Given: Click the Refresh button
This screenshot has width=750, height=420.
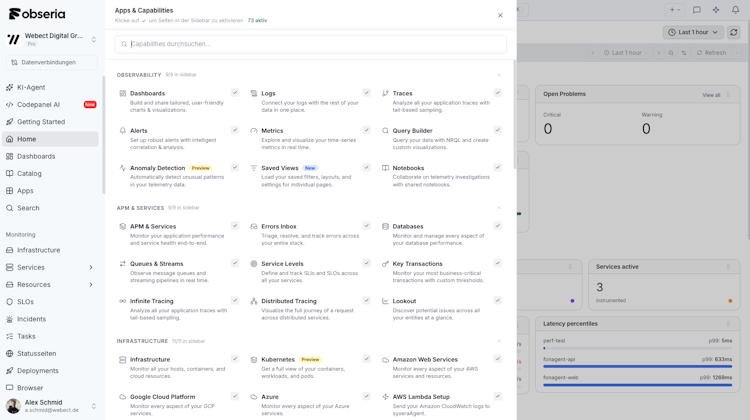Looking at the screenshot, I should (711, 53).
